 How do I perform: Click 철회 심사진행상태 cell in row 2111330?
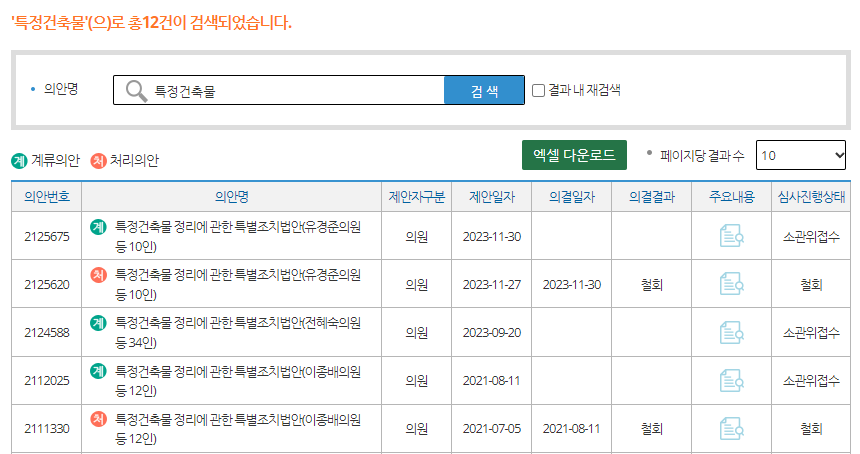[811, 429]
